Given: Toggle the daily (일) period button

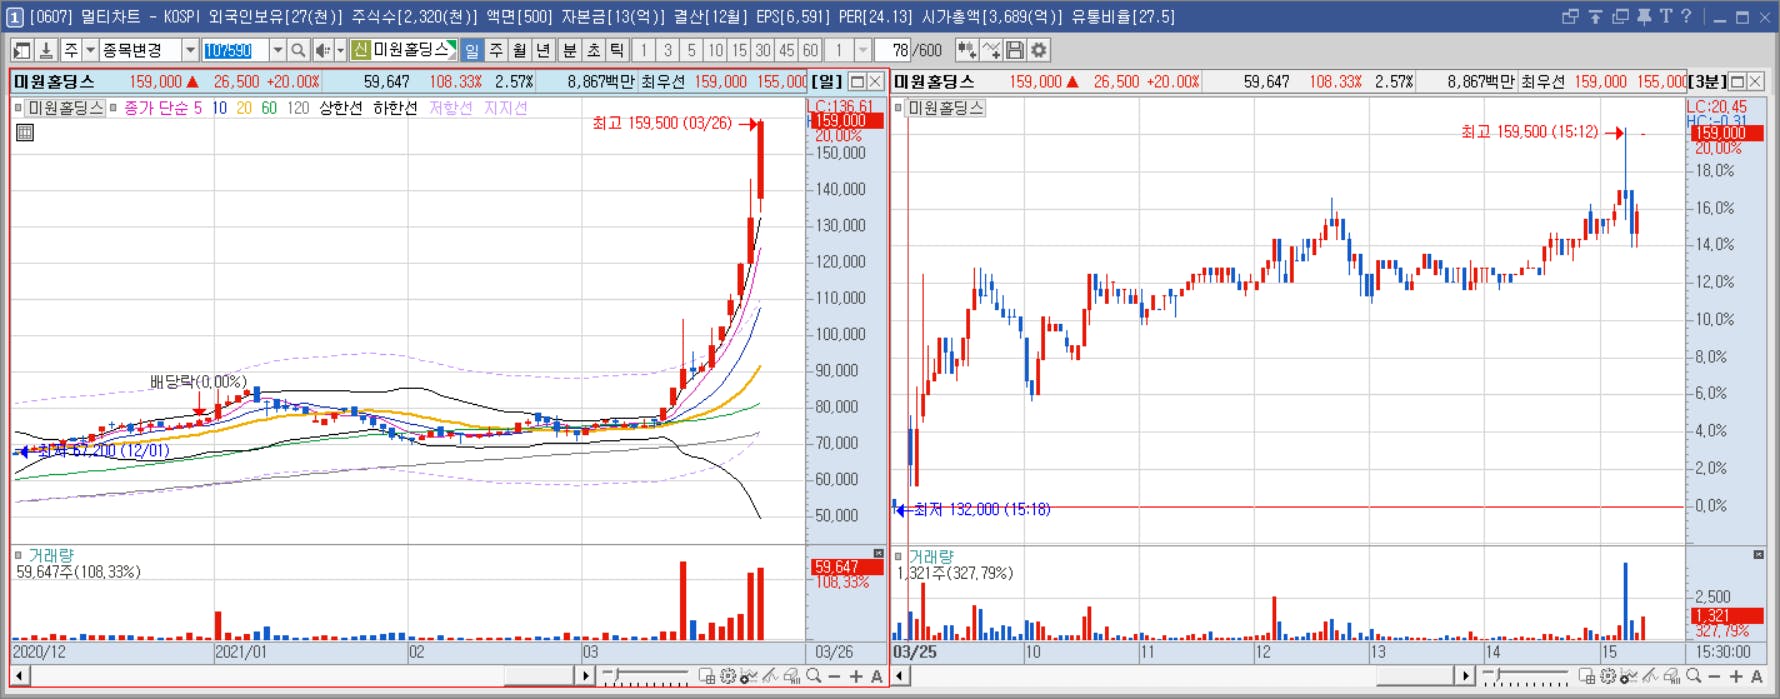Looking at the screenshot, I should (472, 50).
